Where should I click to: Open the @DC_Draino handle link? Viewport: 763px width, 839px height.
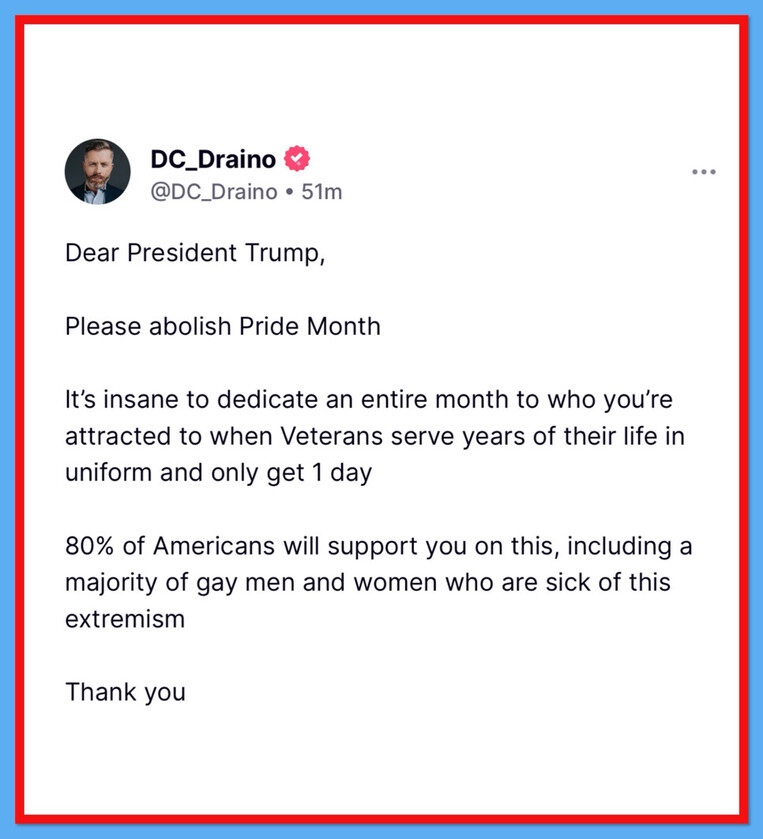click(213, 191)
